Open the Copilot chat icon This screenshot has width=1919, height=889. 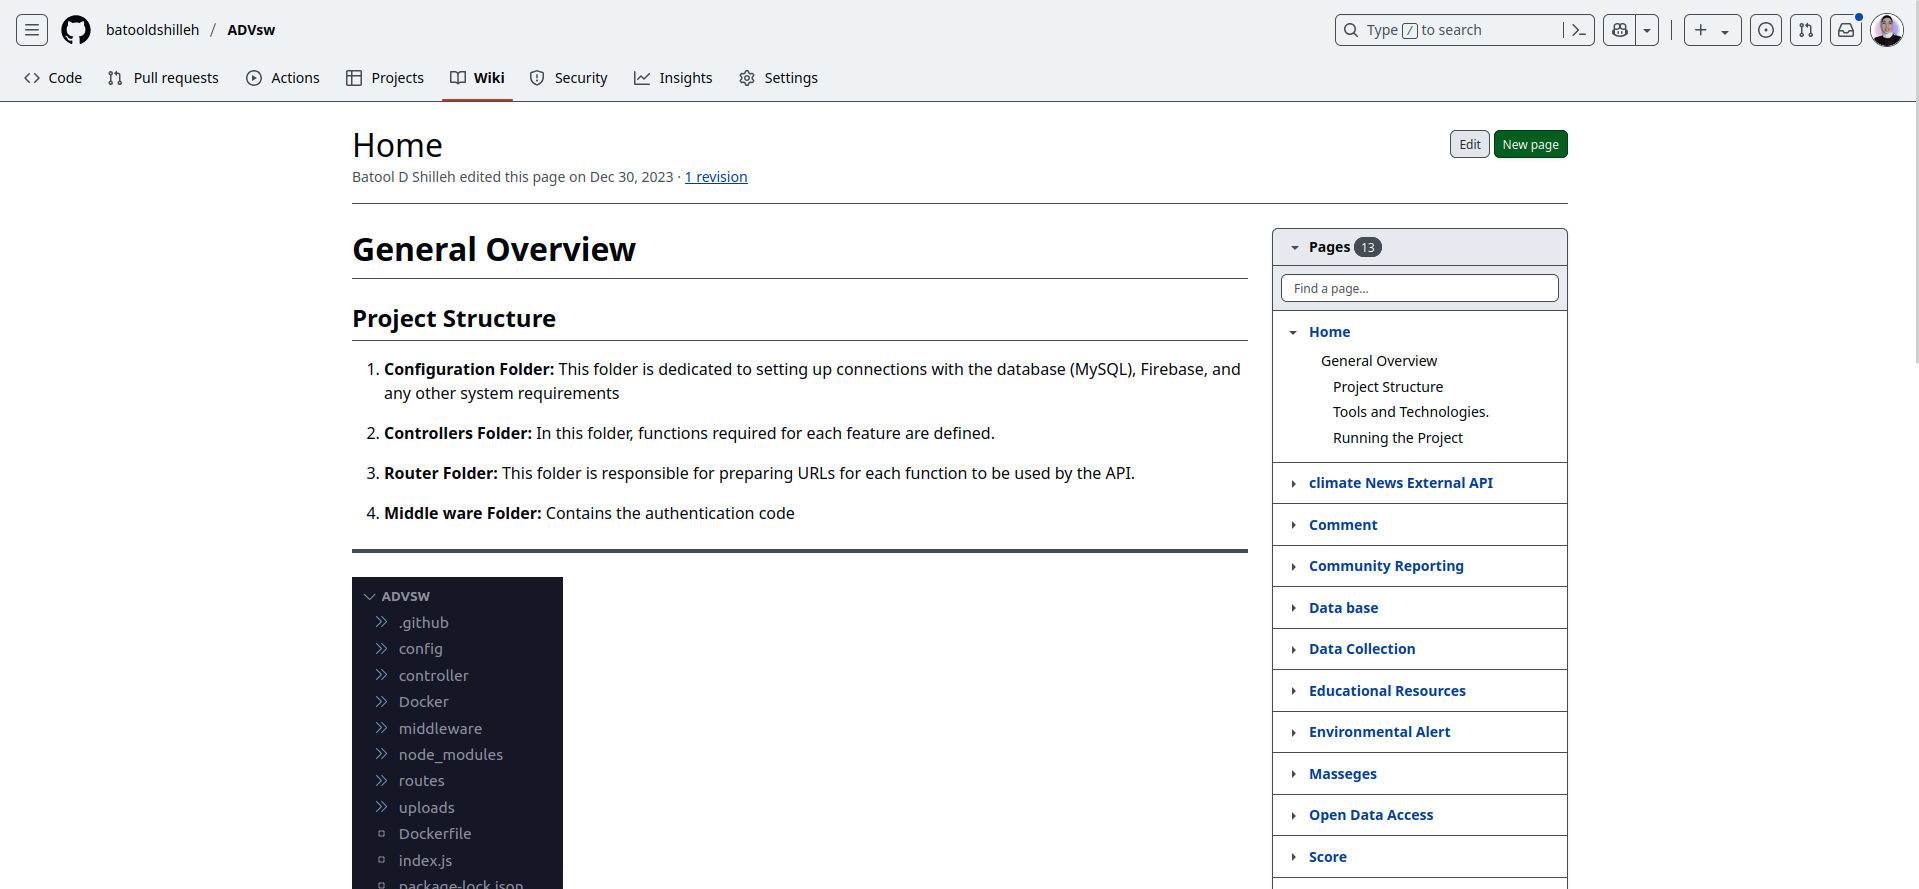coord(1620,30)
